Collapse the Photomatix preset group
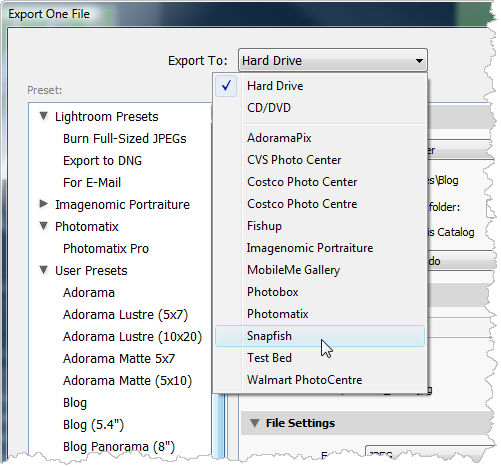The image size is (501, 467). (x=43, y=226)
